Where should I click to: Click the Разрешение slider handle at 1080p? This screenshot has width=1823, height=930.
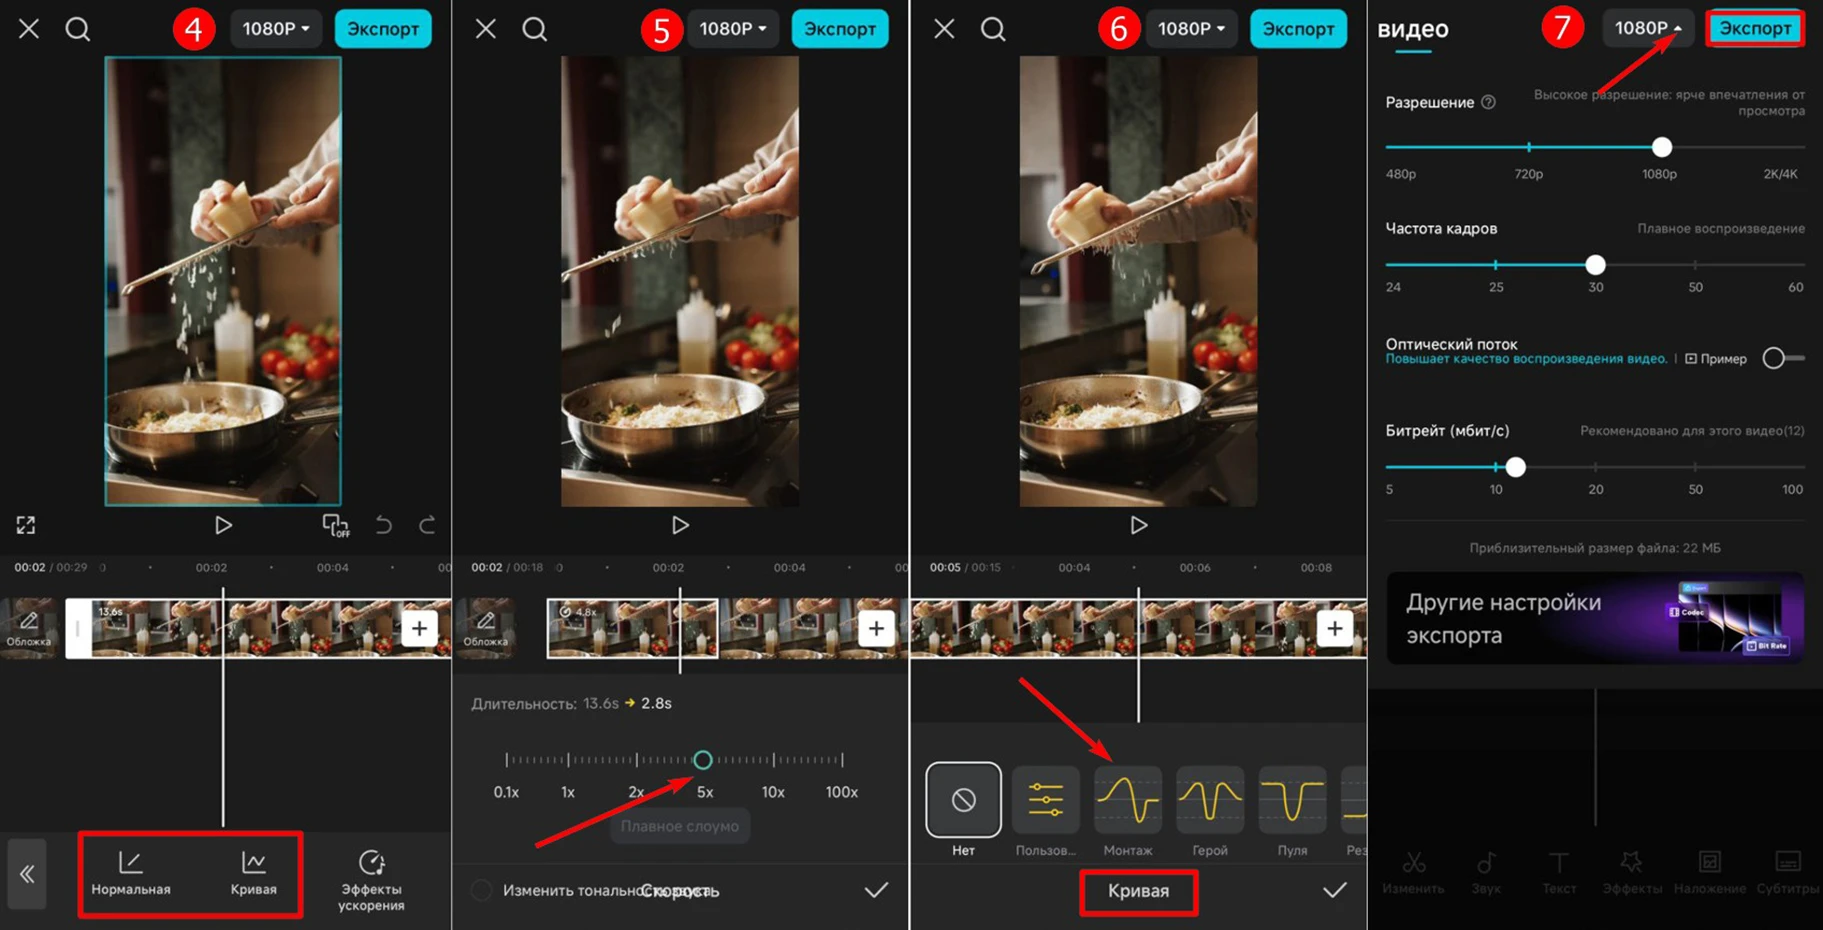point(1662,147)
